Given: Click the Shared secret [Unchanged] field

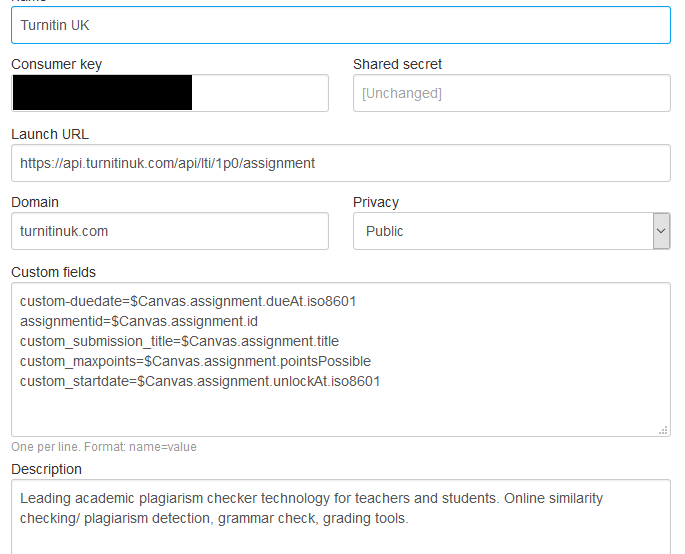Looking at the screenshot, I should (511, 93).
